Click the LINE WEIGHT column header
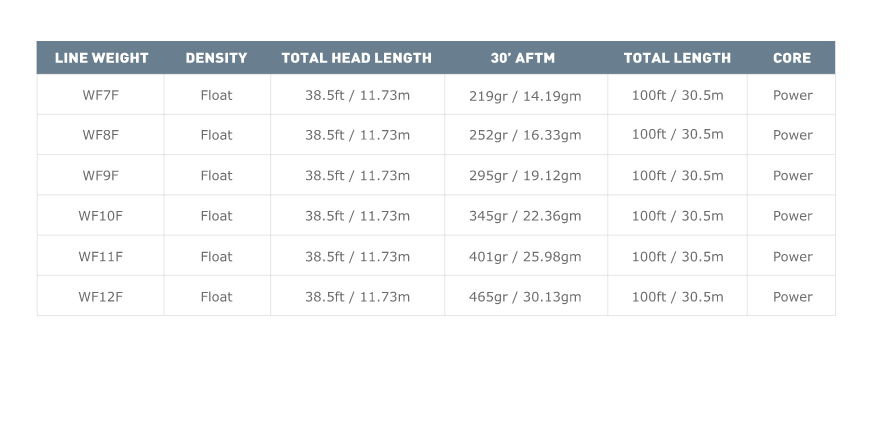 [x=101, y=58]
